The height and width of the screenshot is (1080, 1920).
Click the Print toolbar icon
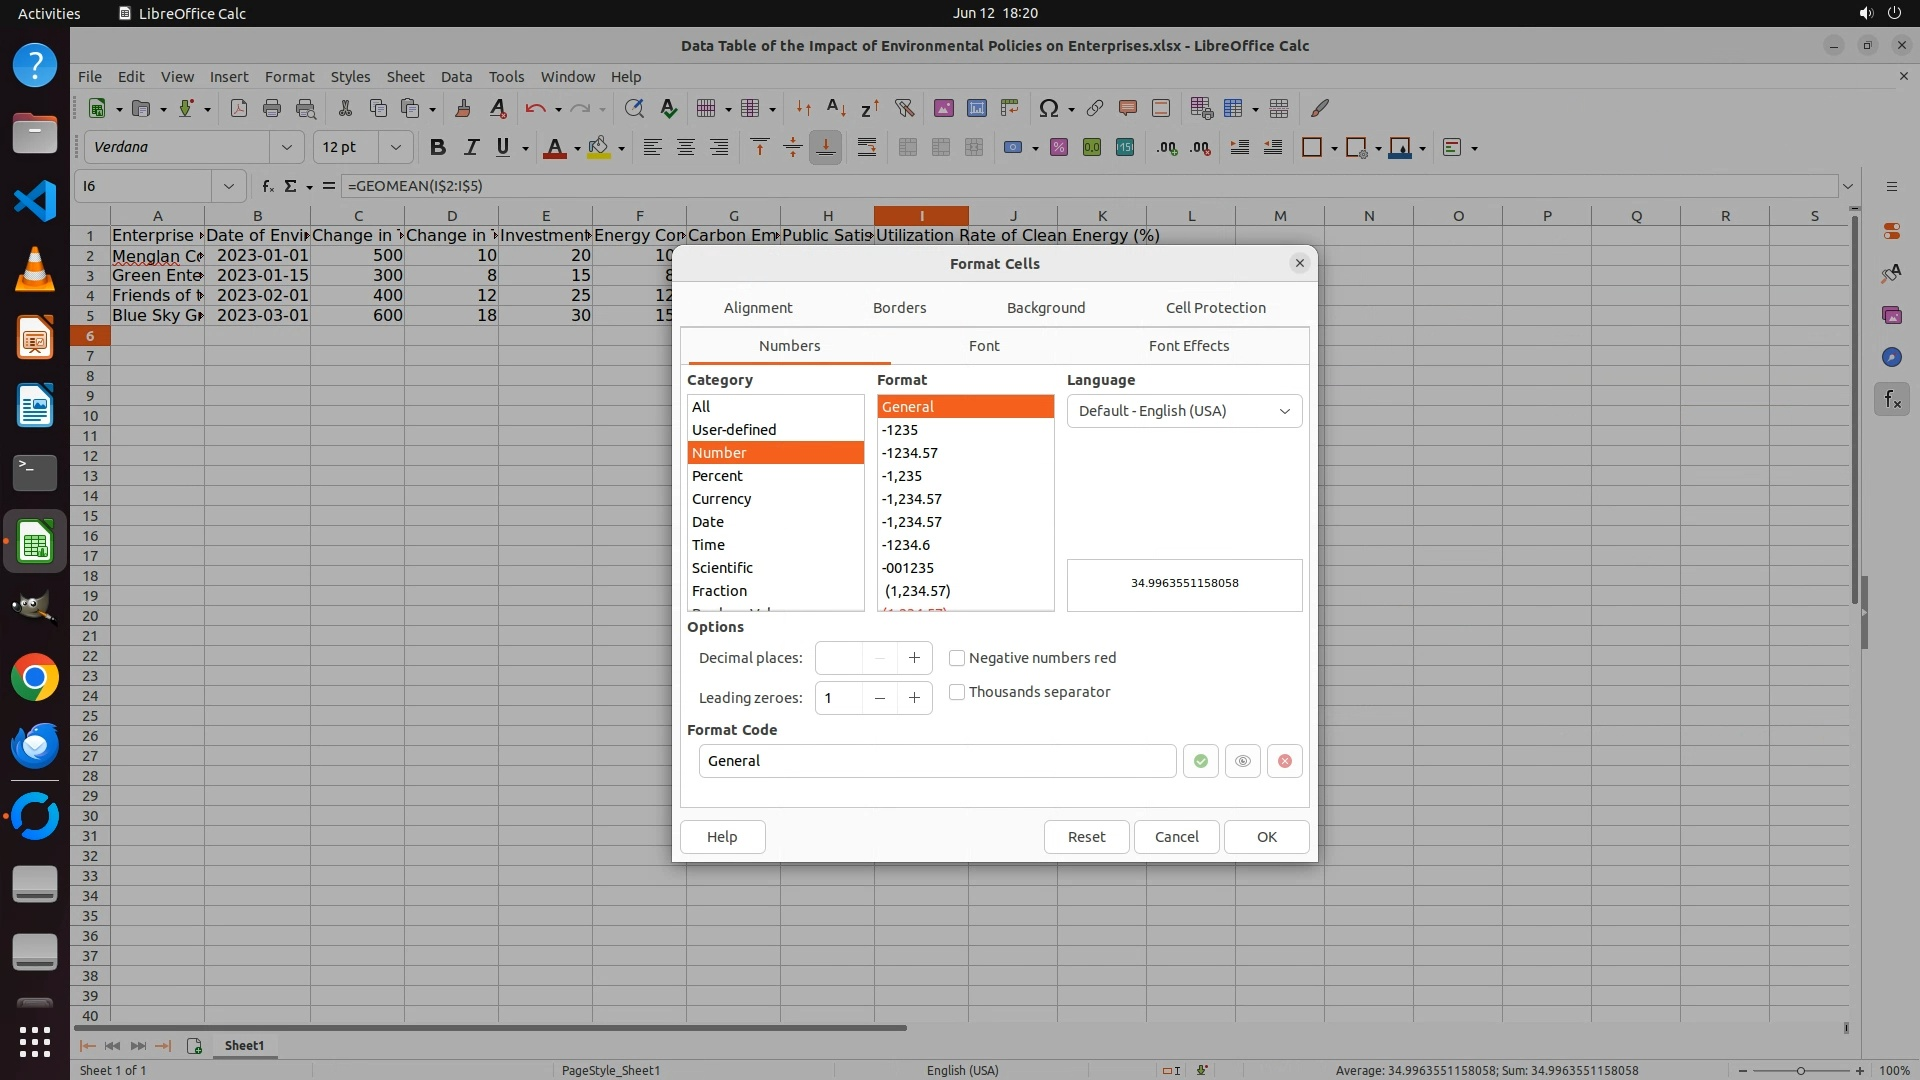271,108
